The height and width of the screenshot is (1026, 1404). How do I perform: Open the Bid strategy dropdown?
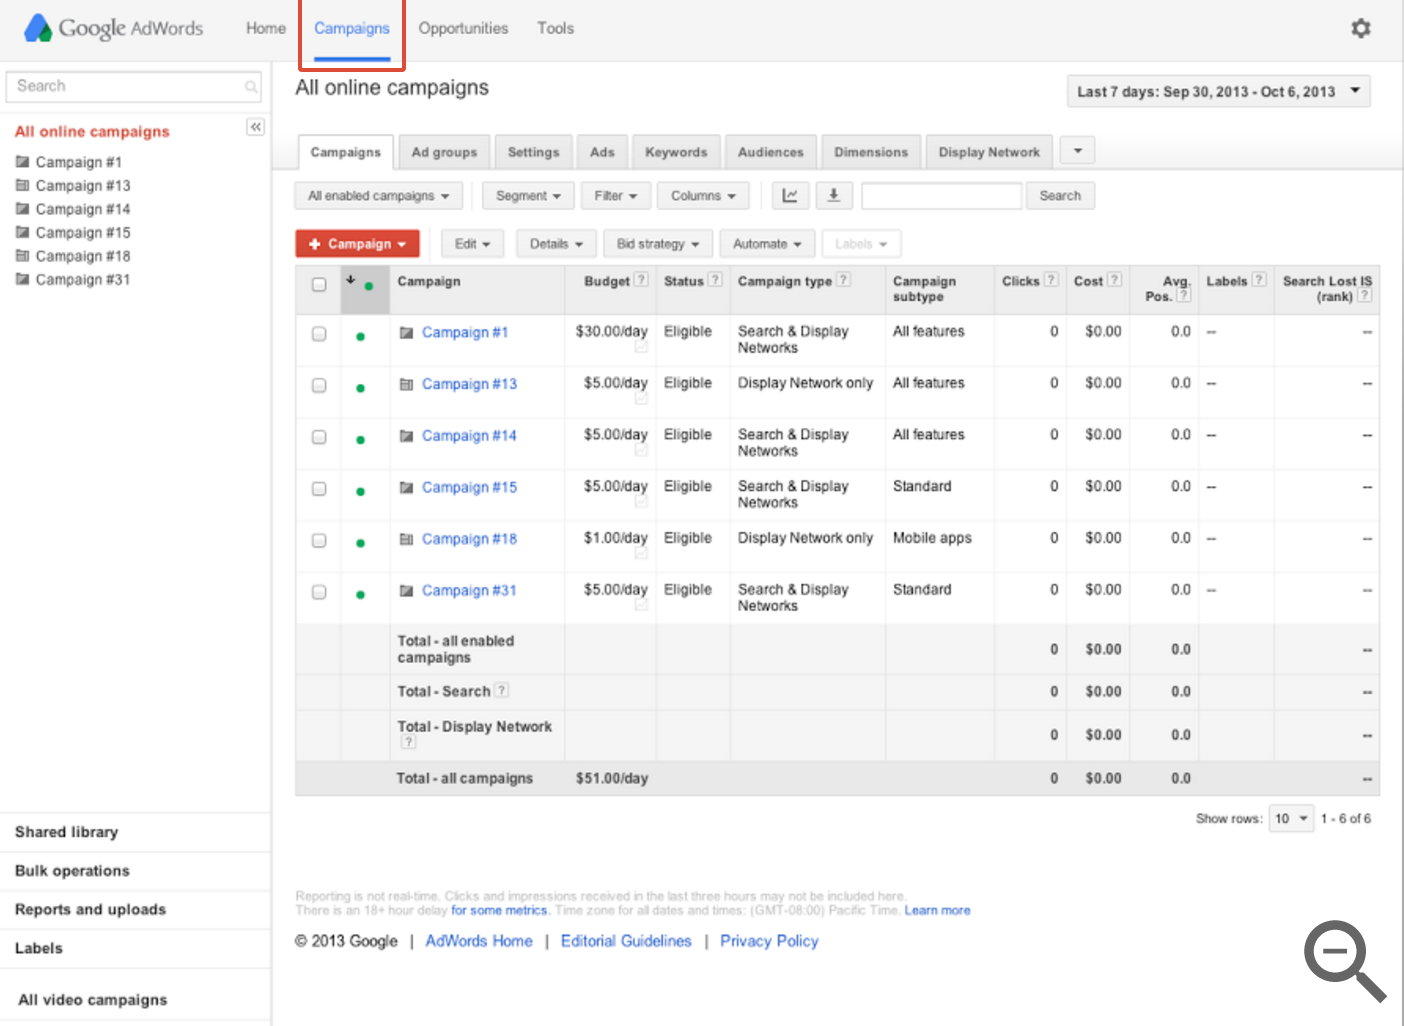[658, 244]
